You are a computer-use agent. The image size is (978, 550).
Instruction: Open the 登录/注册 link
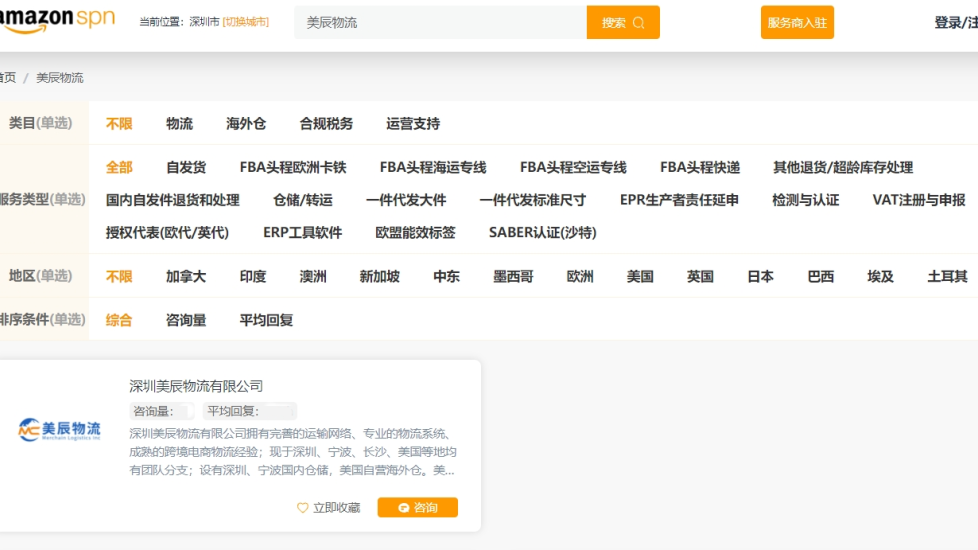[956, 22]
